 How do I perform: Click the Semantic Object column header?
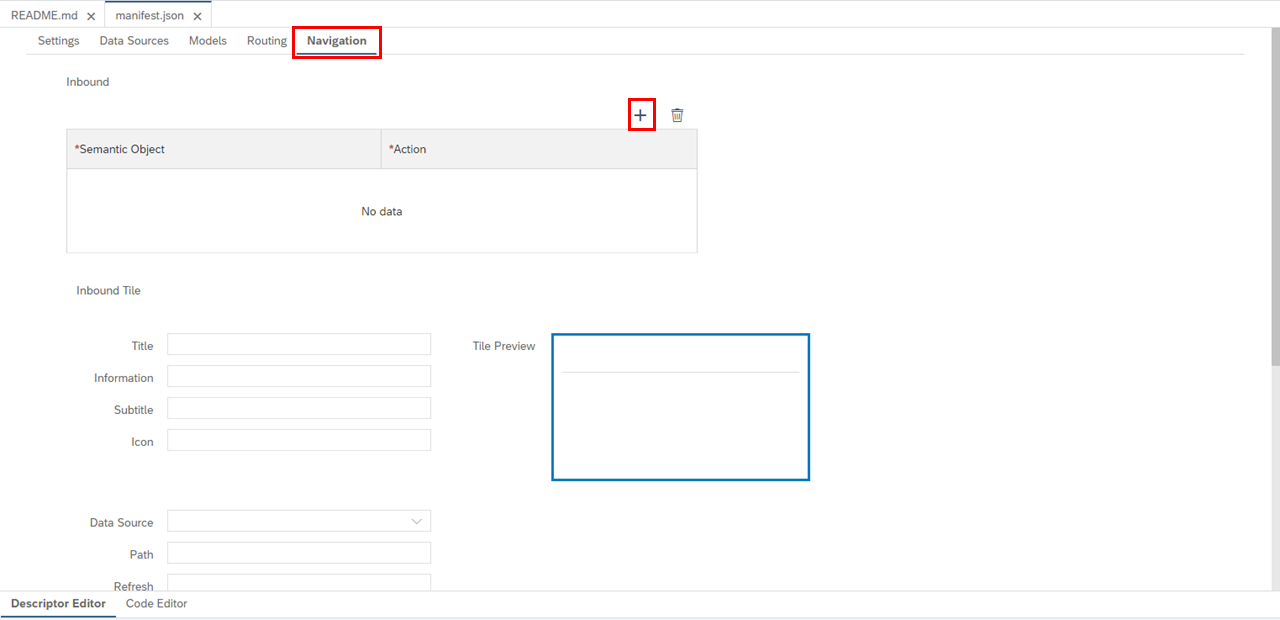coord(224,149)
